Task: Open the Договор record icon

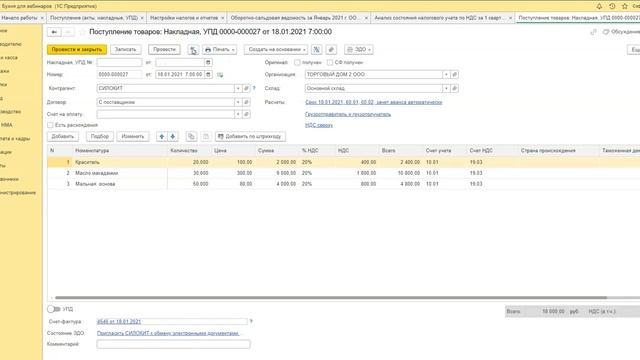Action: point(246,102)
